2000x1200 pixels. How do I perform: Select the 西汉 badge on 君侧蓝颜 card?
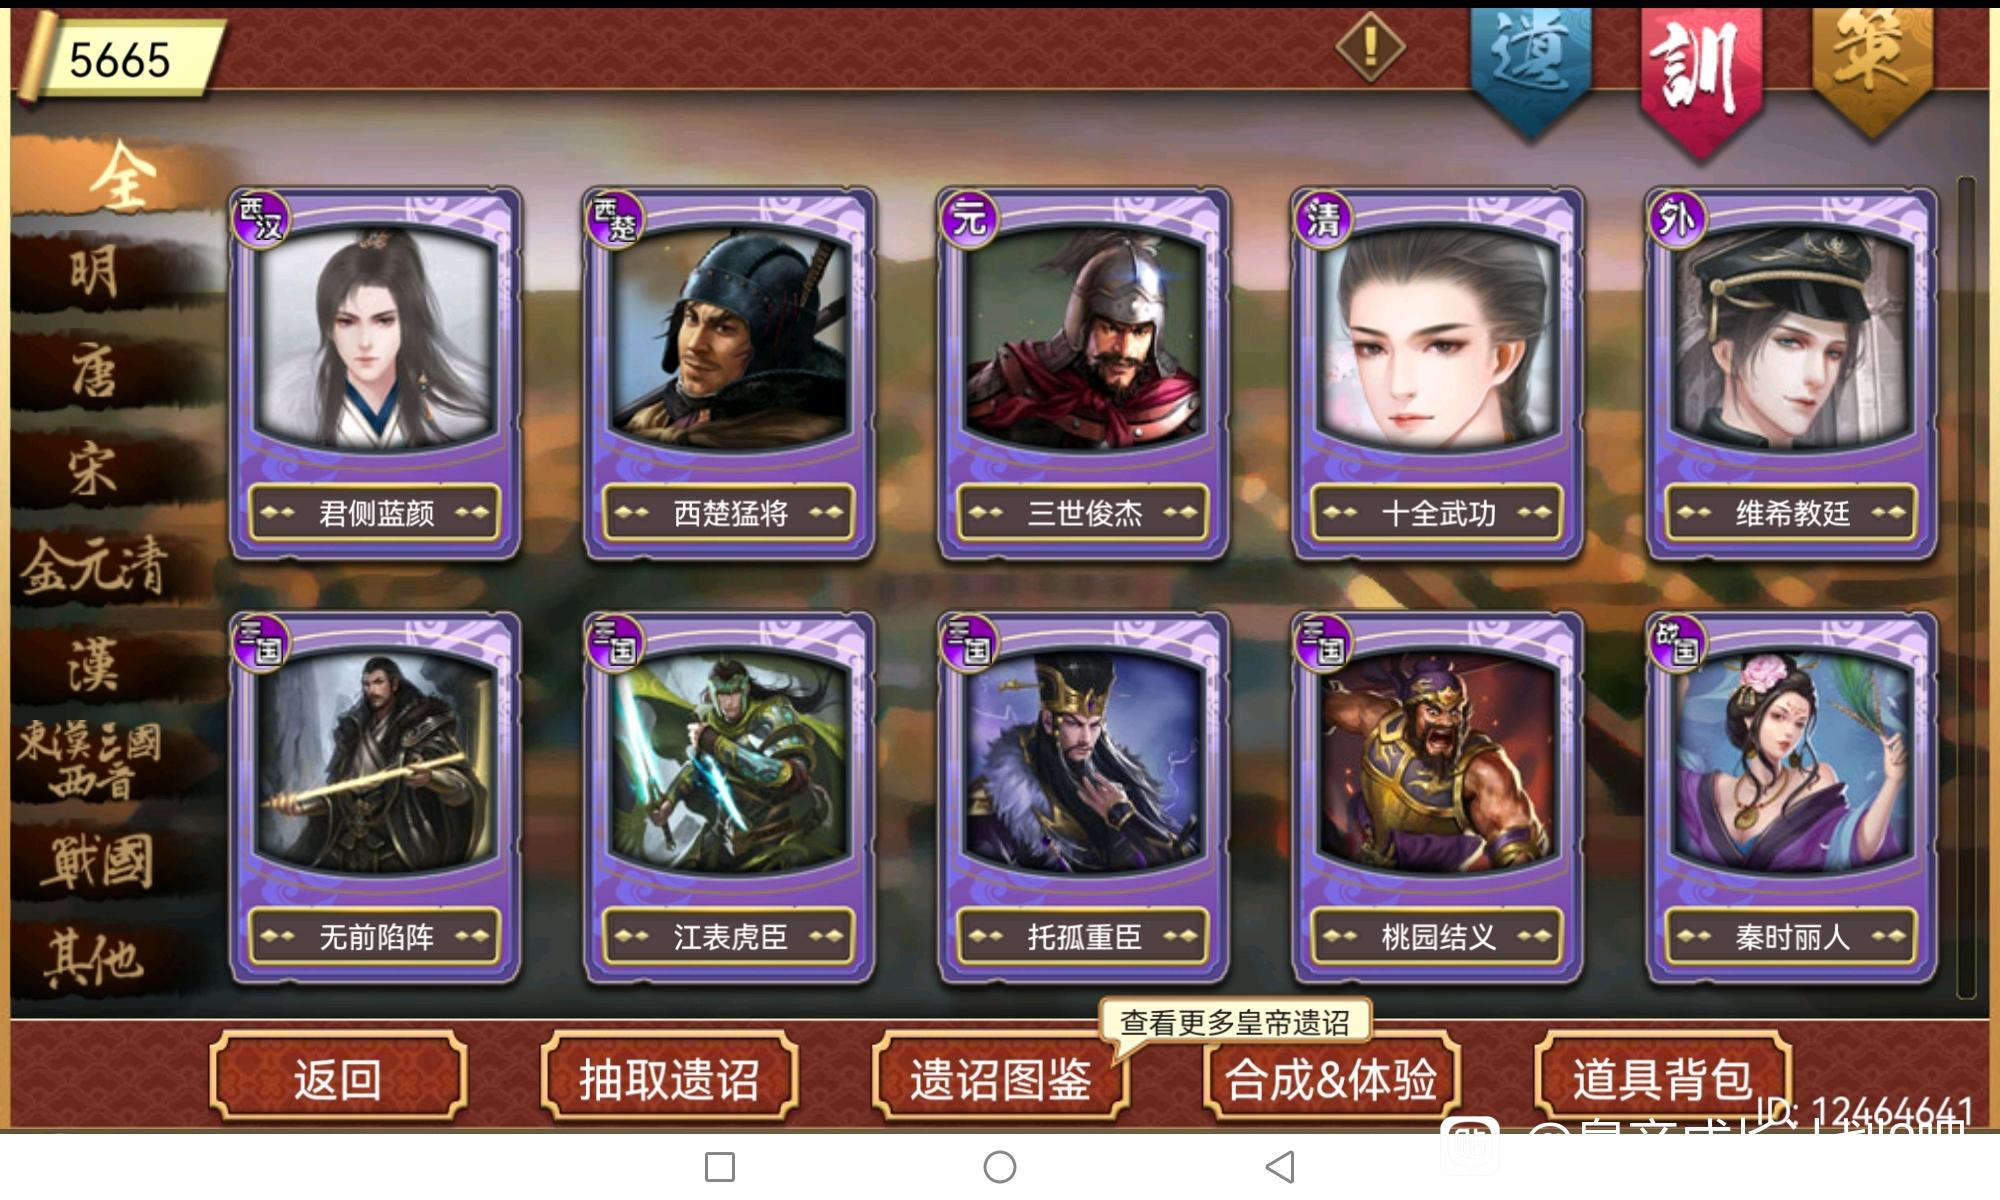point(261,219)
